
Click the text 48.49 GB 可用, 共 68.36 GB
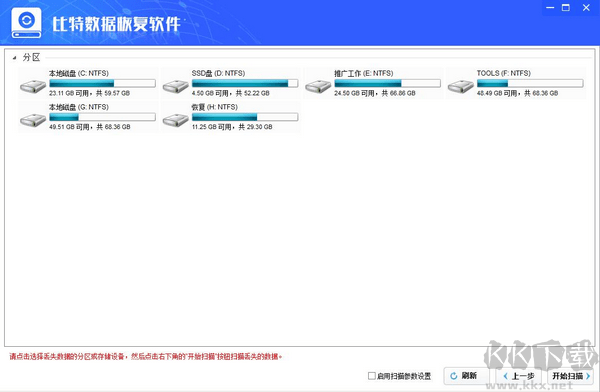[517, 93]
